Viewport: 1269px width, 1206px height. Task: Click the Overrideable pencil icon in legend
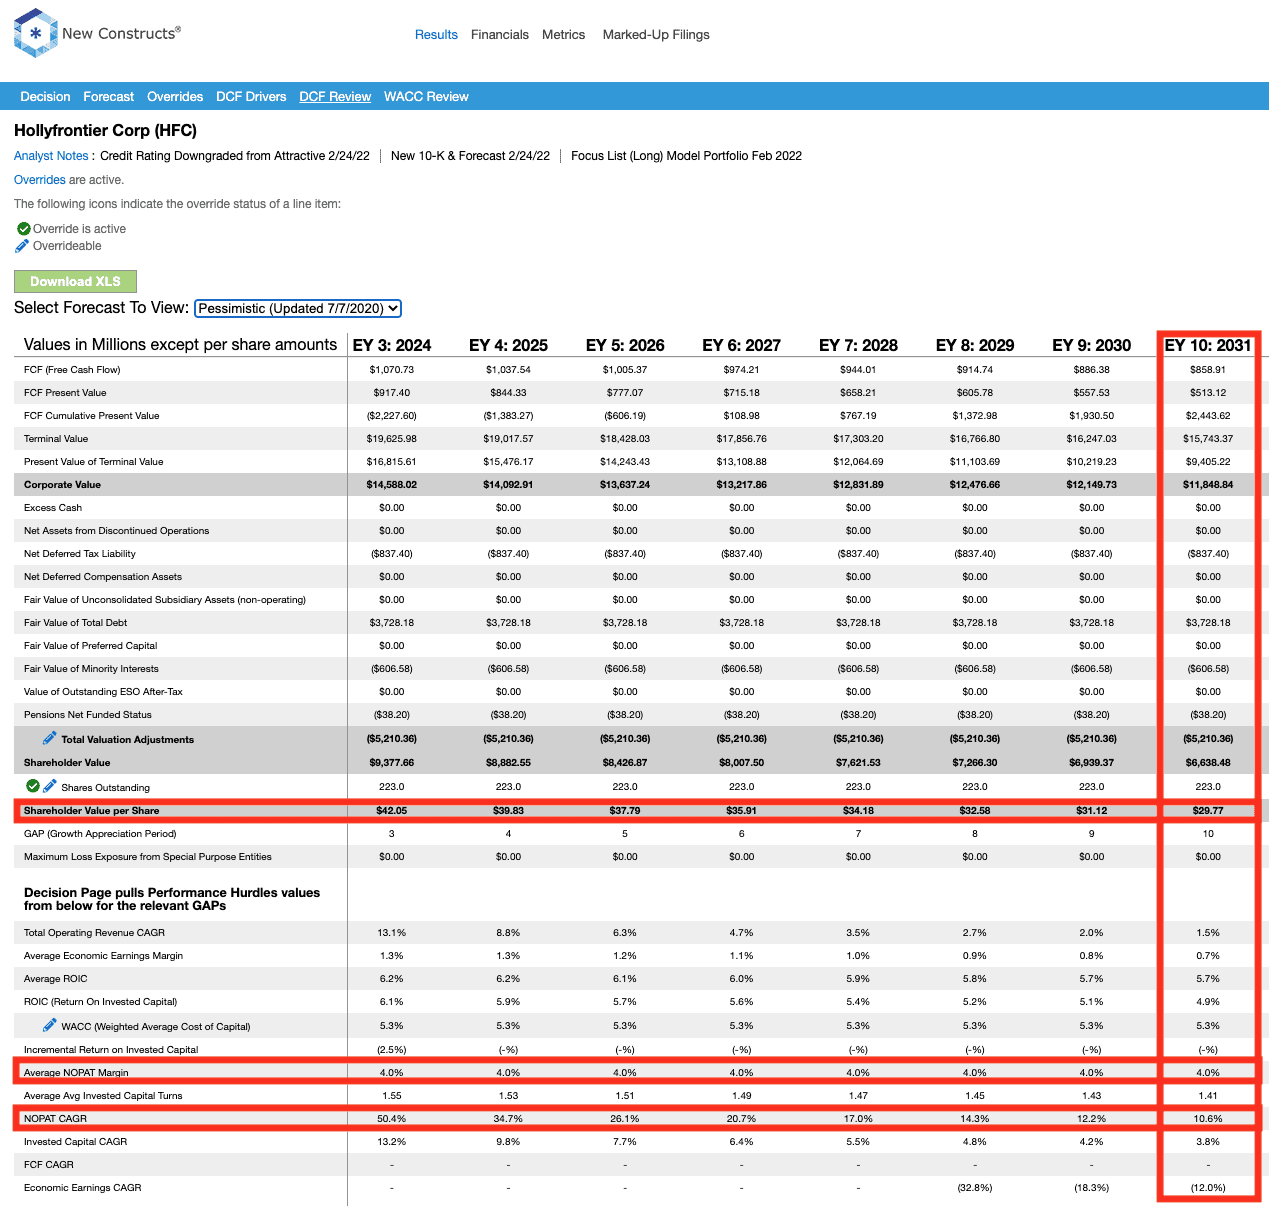[22, 246]
